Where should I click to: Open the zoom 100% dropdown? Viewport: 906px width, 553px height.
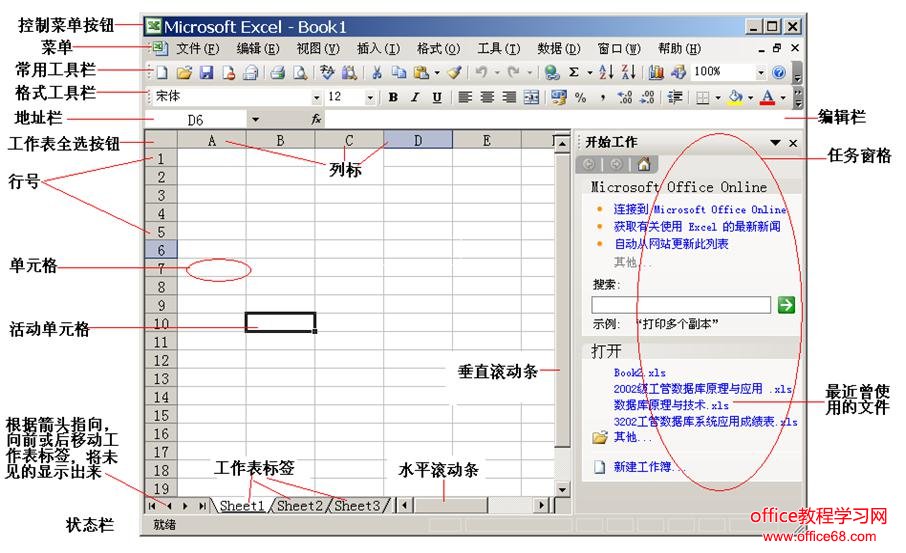pyautogui.click(x=761, y=72)
